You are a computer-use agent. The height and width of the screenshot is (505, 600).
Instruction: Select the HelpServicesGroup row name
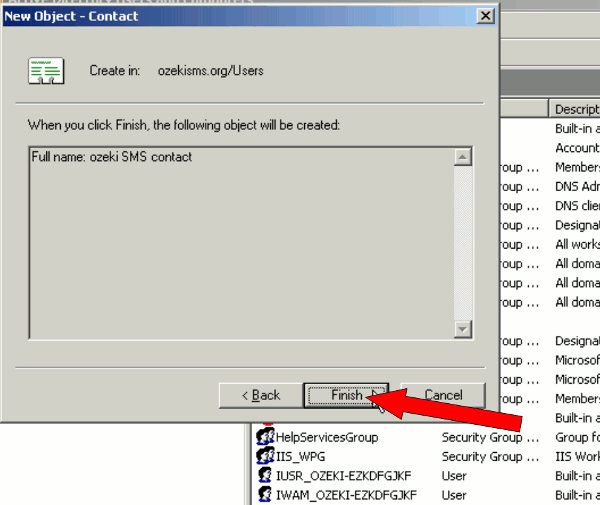[x=327, y=437]
